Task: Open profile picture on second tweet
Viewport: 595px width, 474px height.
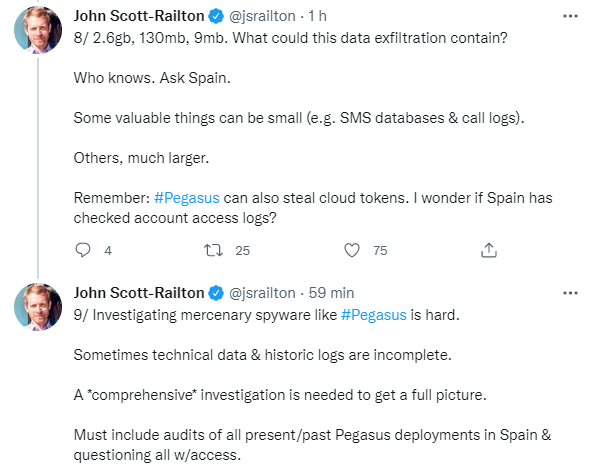Action: click(x=38, y=307)
